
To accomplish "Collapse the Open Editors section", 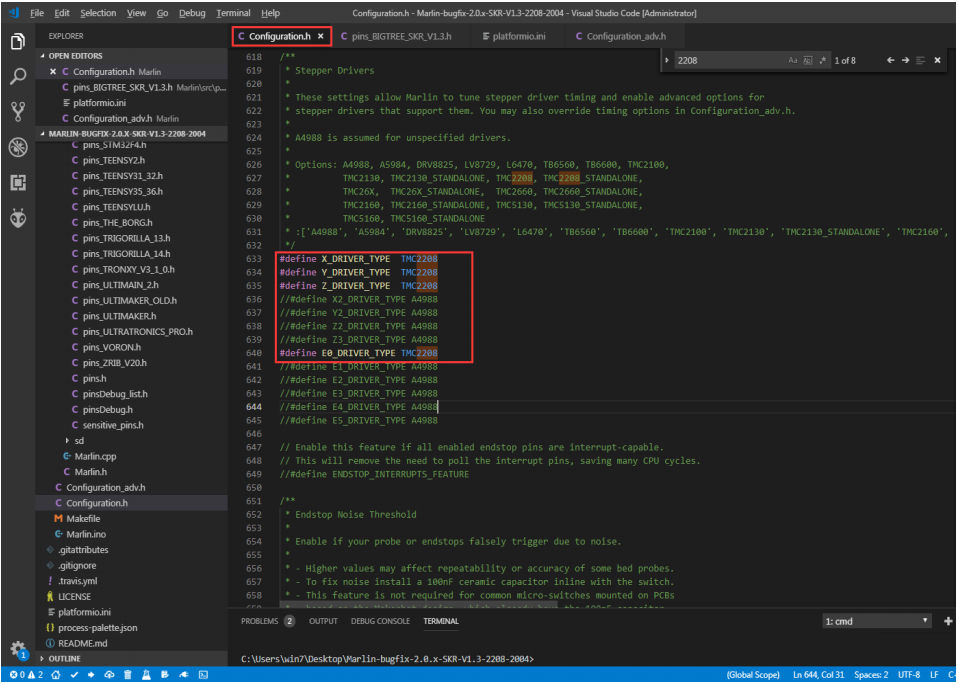I will [x=75, y=56].
